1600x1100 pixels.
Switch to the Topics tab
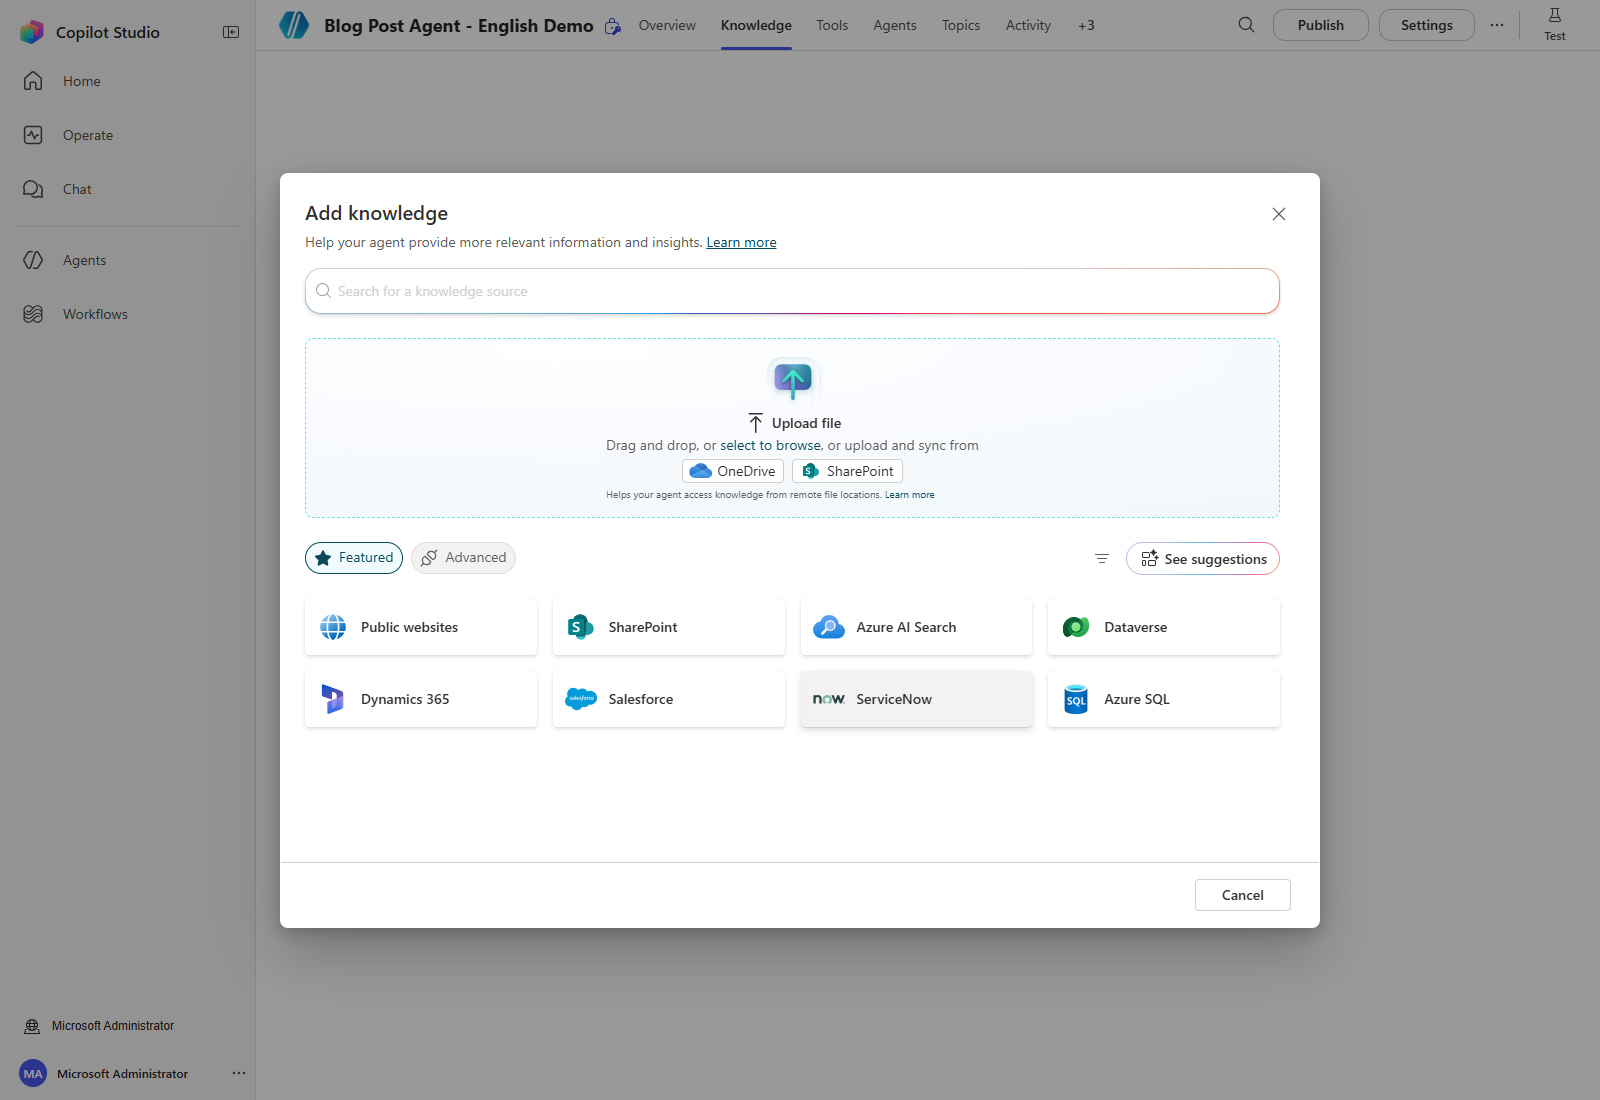(x=961, y=25)
